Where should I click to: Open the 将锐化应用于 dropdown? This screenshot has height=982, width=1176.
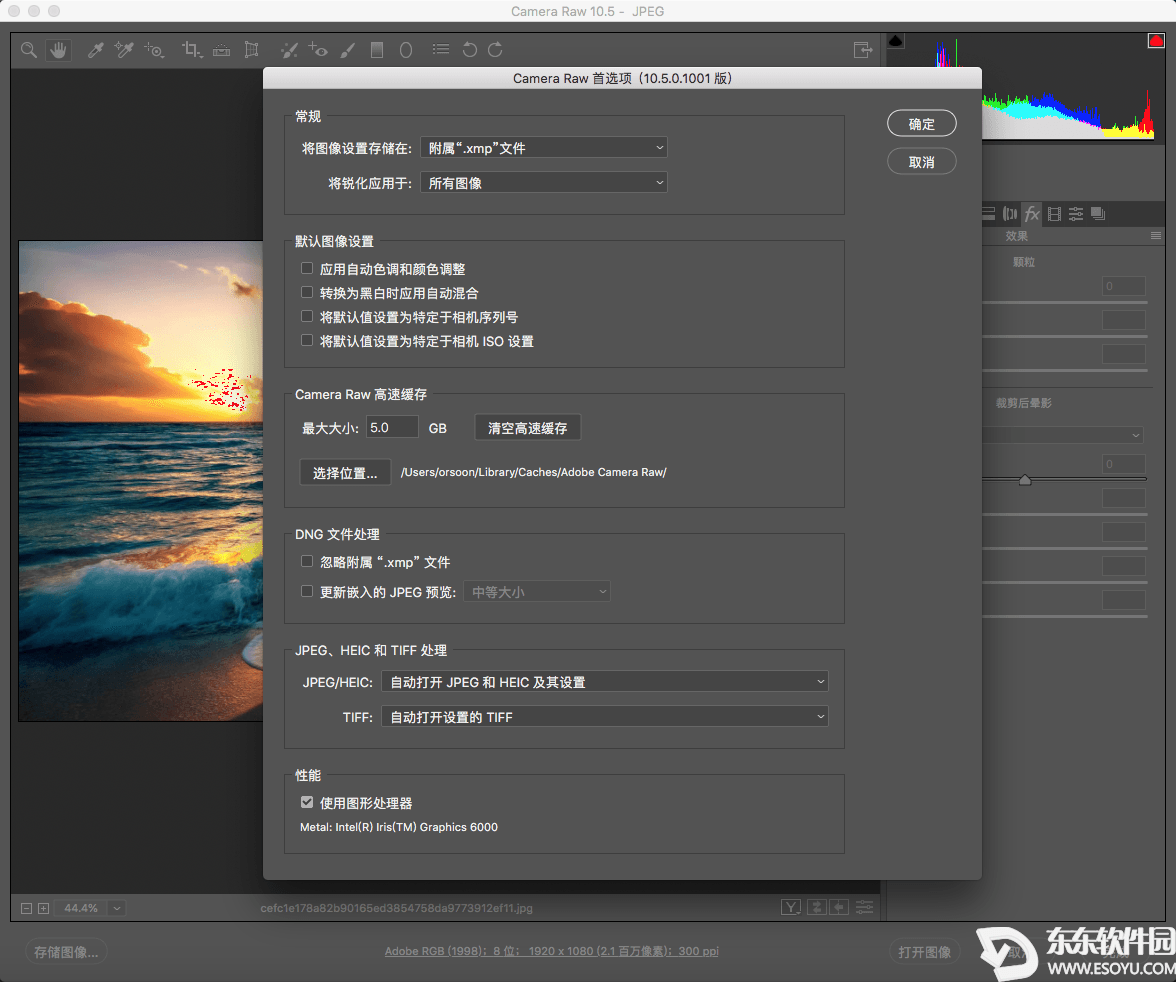pyautogui.click(x=544, y=182)
